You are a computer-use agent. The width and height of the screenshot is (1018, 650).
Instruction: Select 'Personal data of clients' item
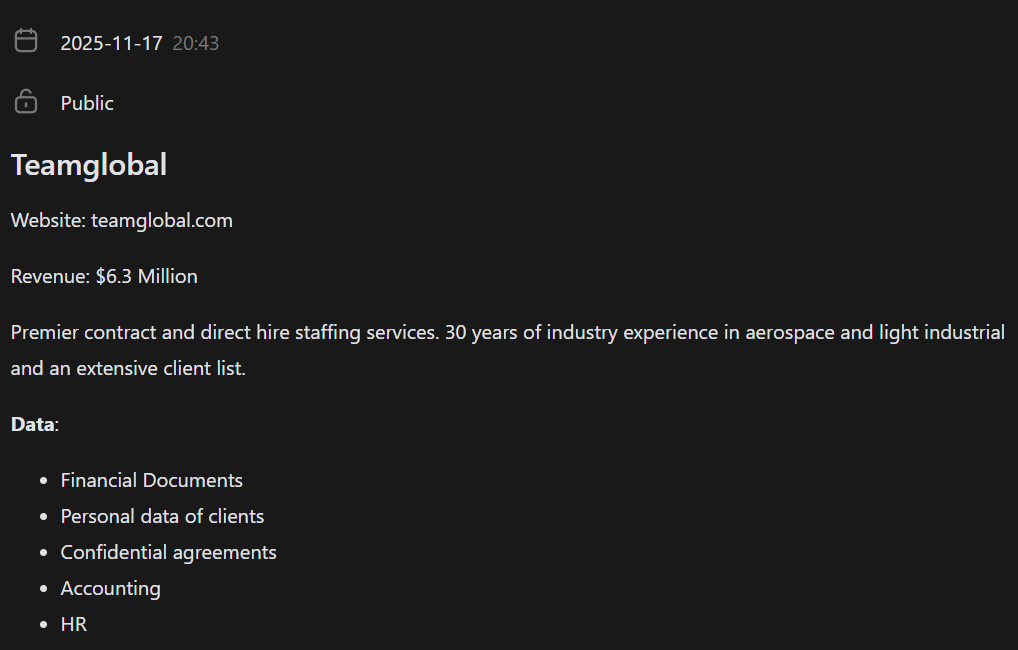[x=162, y=516]
